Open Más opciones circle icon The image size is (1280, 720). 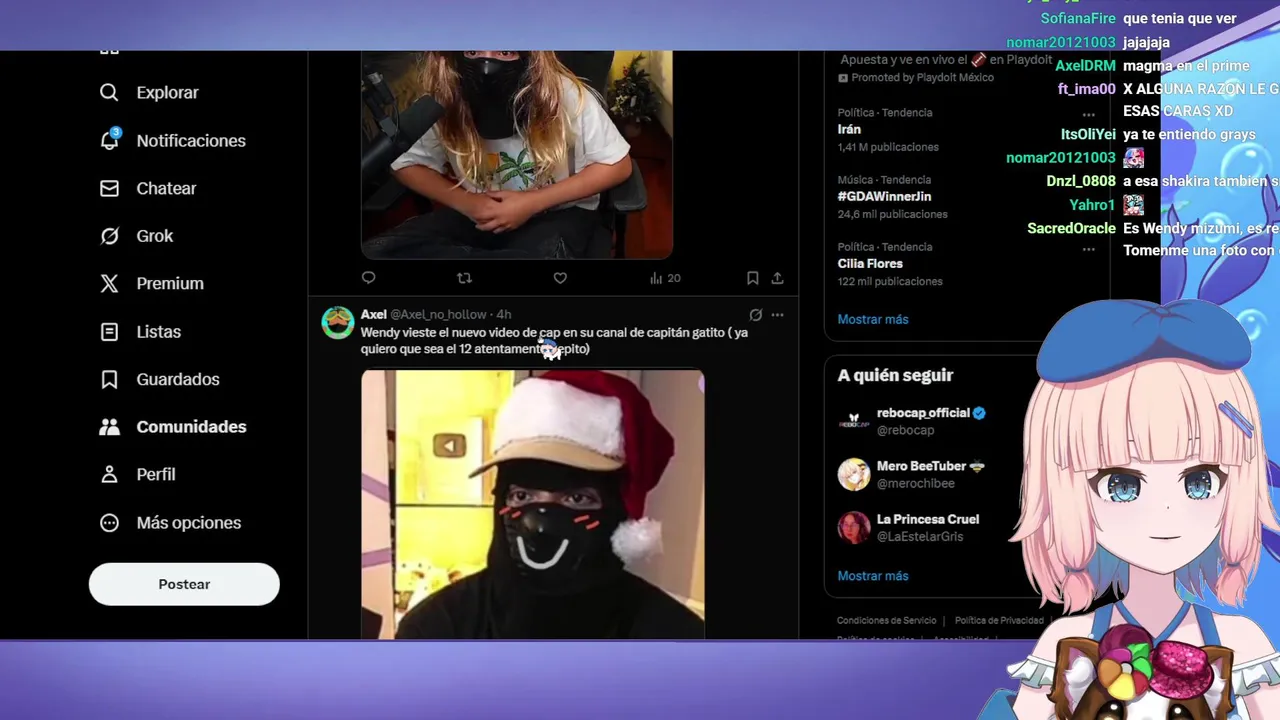pos(109,523)
